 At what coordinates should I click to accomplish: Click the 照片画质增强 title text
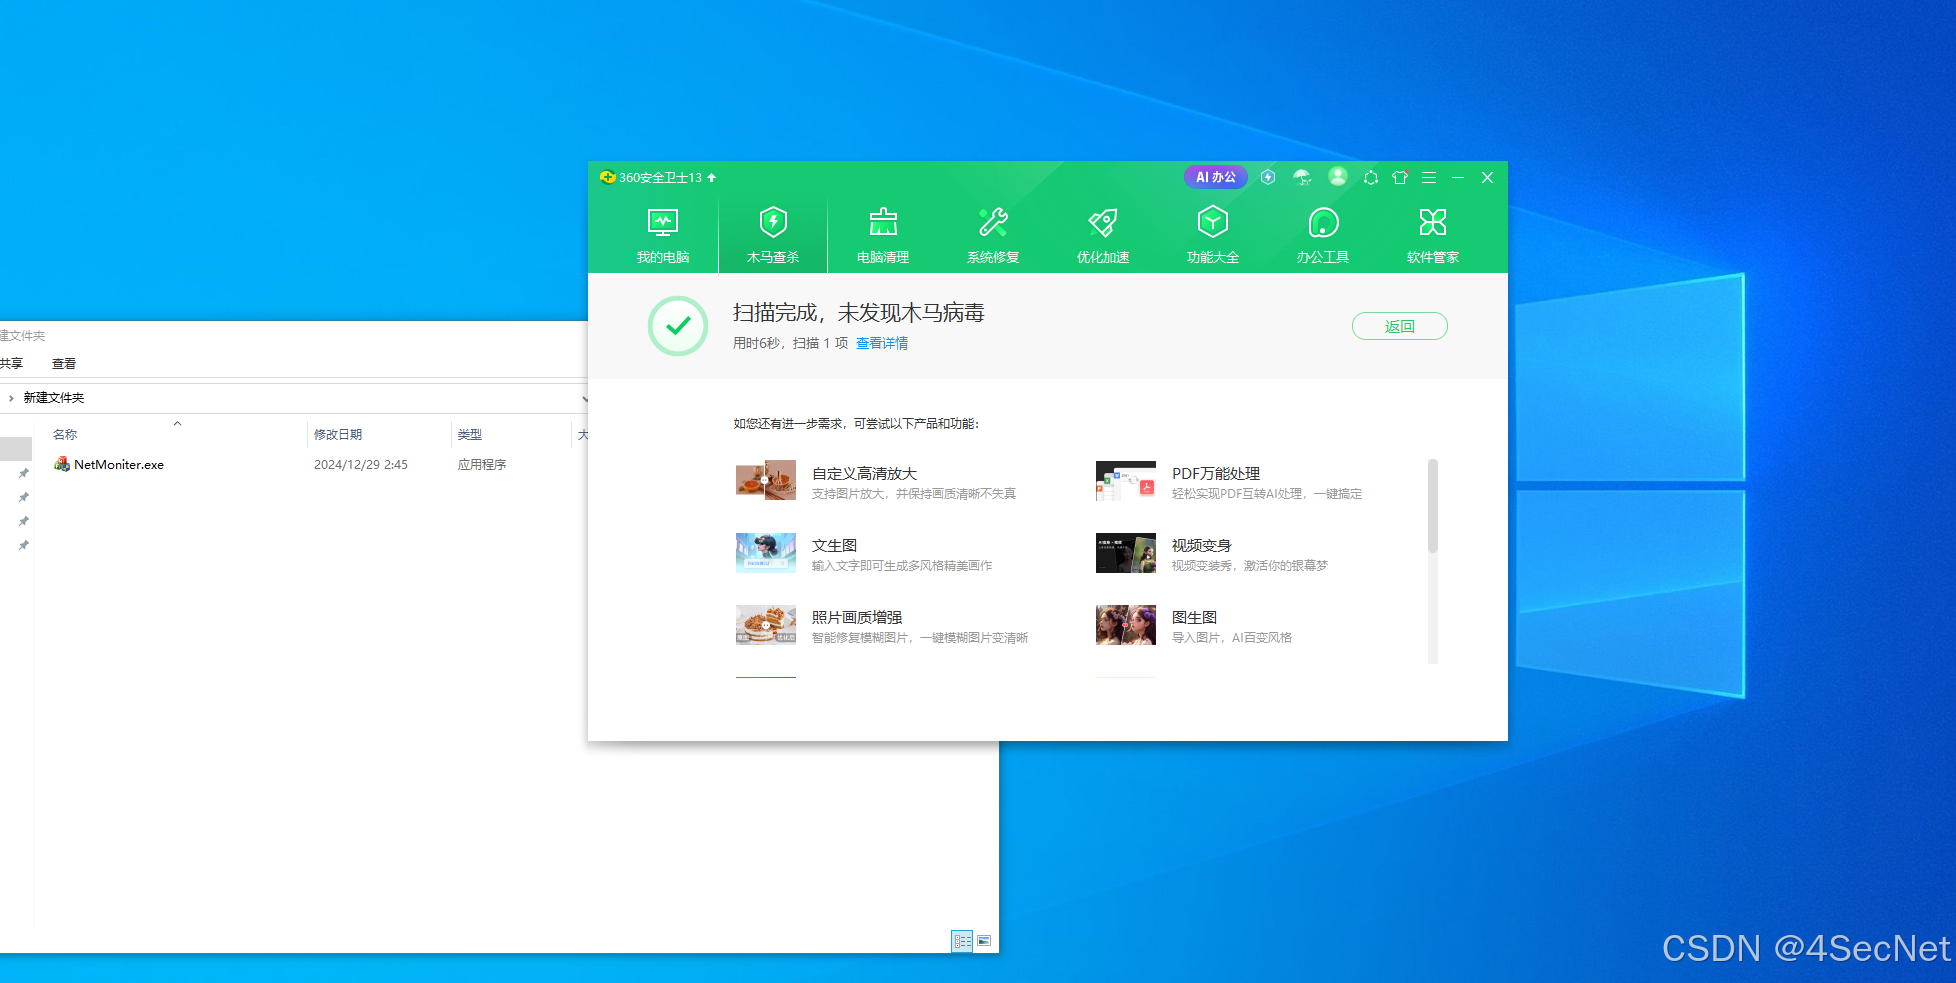click(857, 617)
